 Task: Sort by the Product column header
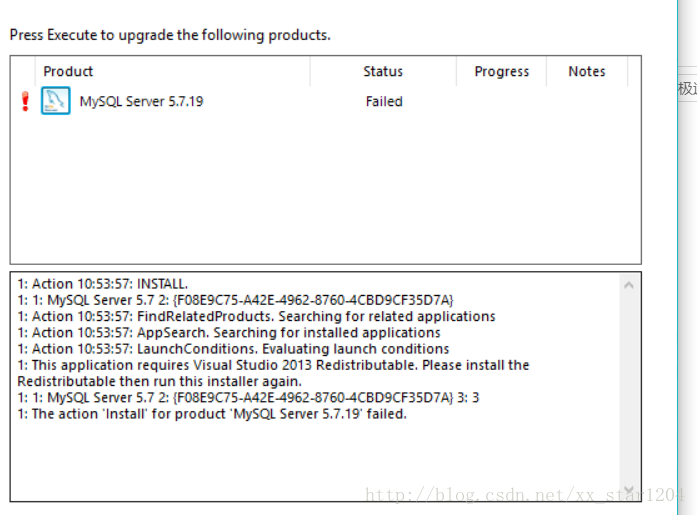[68, 71]
